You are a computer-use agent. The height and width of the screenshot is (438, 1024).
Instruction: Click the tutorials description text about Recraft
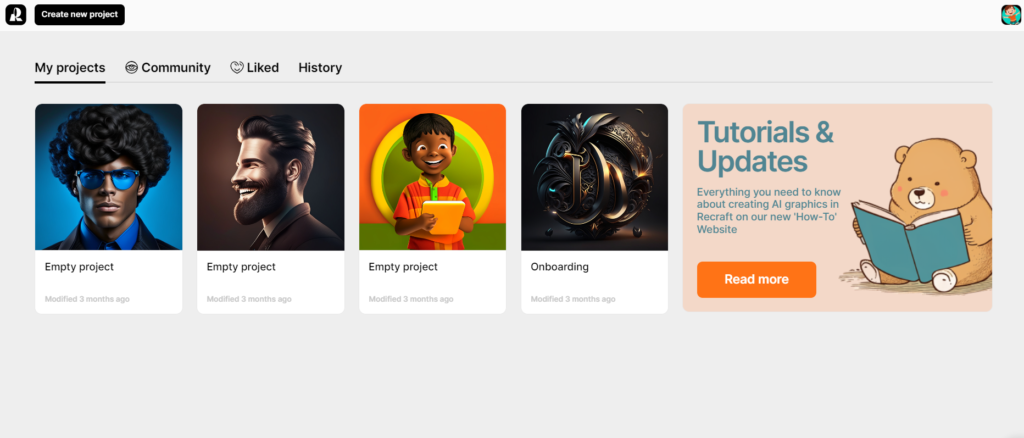coord(769,211)
